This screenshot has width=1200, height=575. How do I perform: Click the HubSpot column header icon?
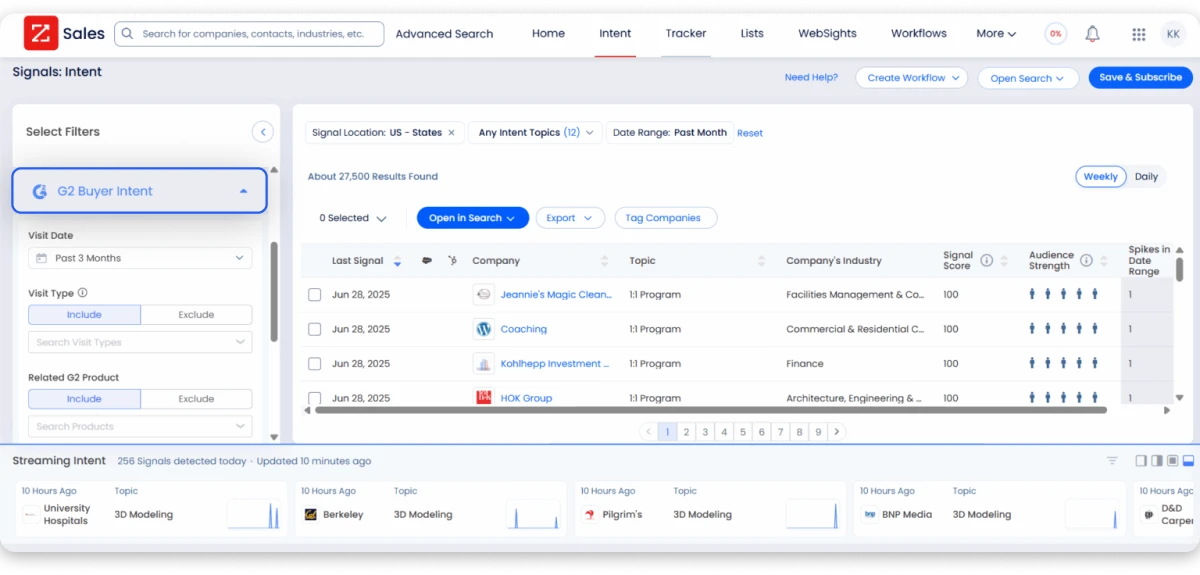click(x=452, y=261)
